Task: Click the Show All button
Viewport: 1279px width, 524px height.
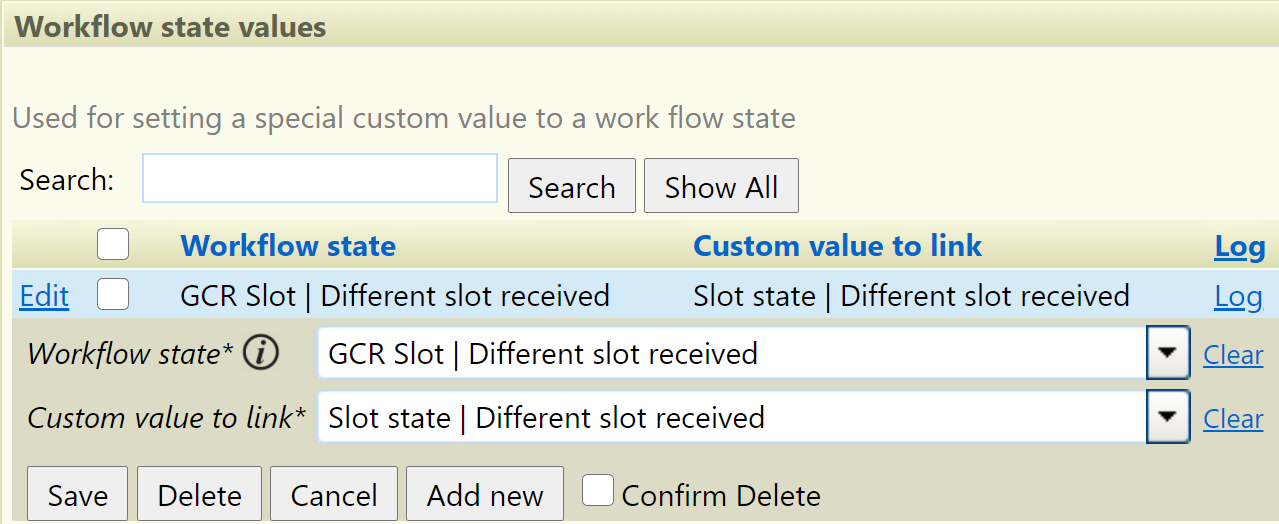Action: (x=721, y=186)
